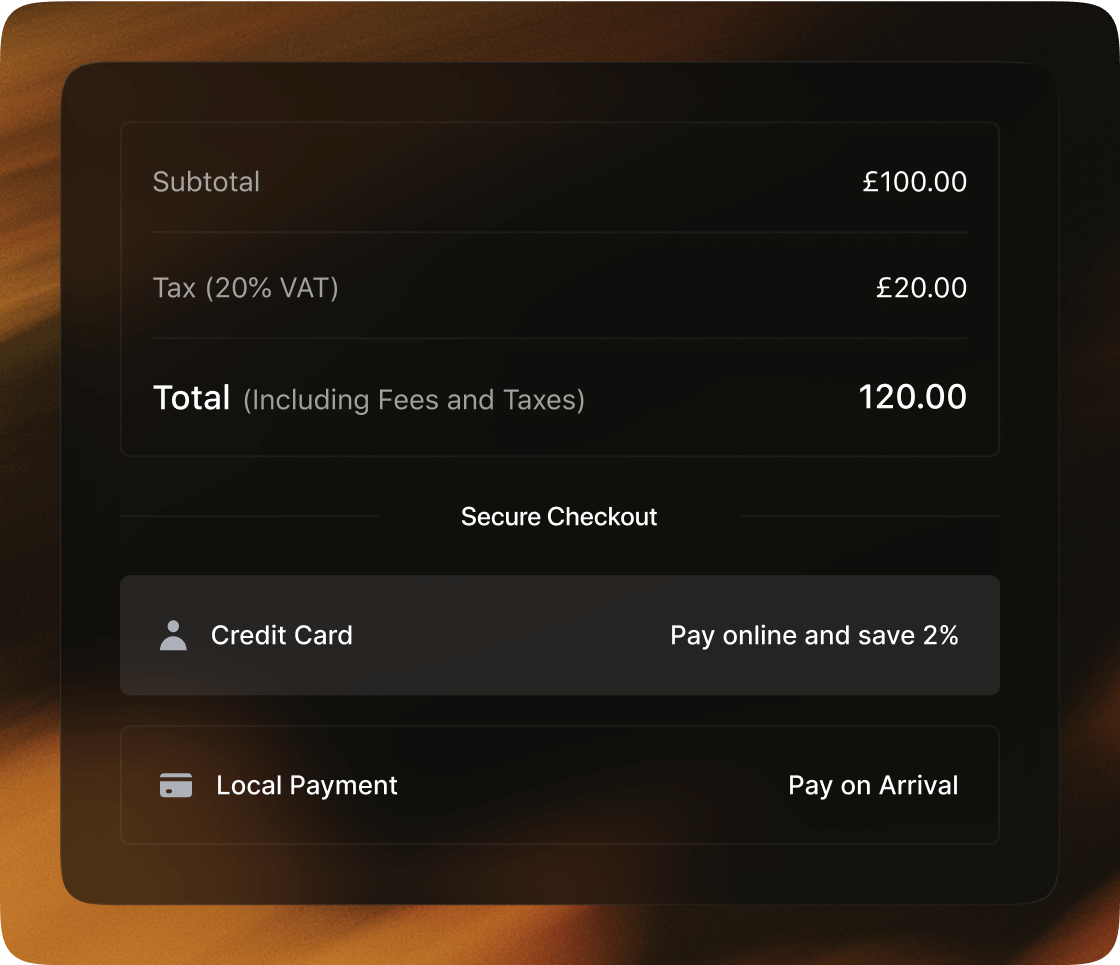Click the separator between Subtotal and Tax rows

coord(560,232)
